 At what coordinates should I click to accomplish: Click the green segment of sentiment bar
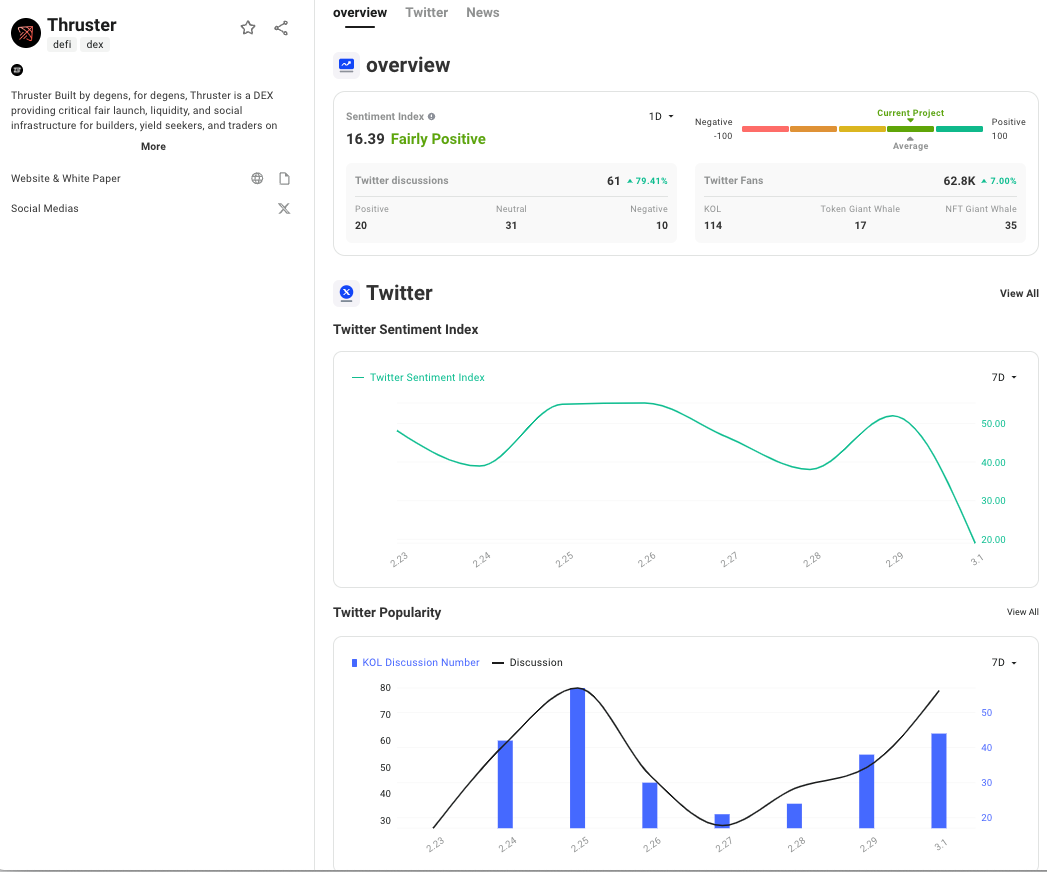tap(910, 129)
